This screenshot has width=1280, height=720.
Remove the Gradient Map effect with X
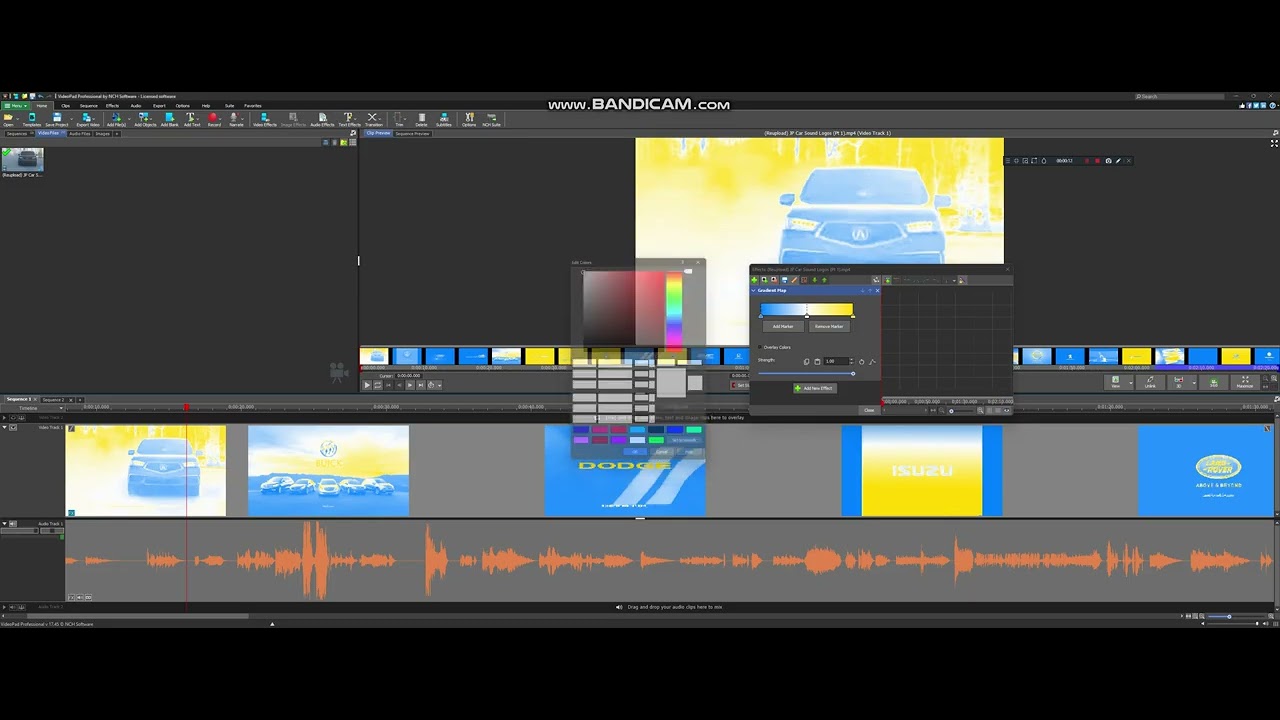click(877, 290)
